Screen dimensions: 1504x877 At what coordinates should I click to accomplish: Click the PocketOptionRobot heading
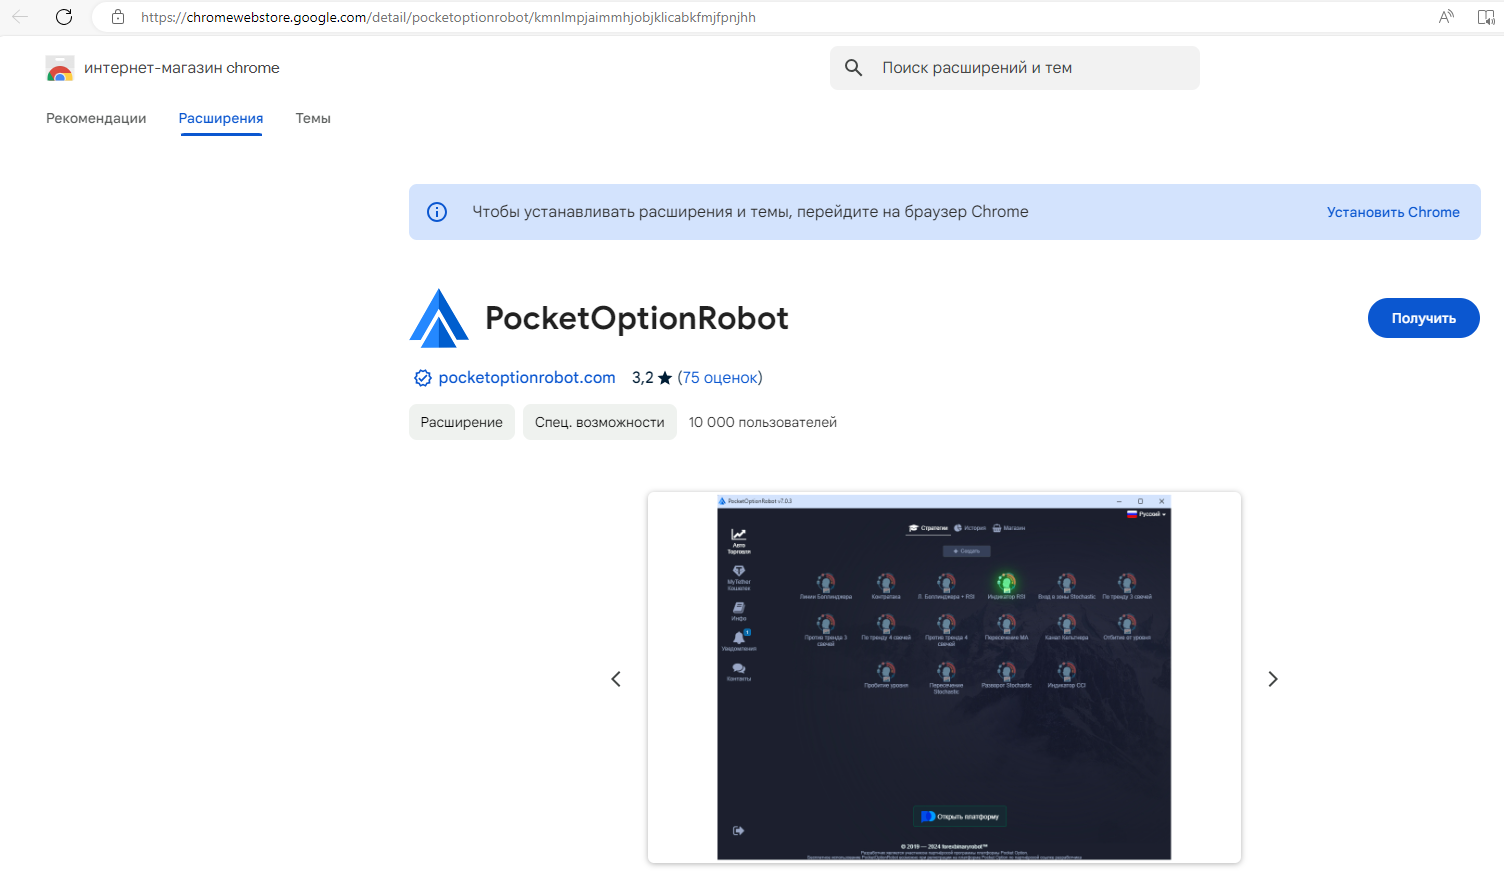tap(637, 318)
